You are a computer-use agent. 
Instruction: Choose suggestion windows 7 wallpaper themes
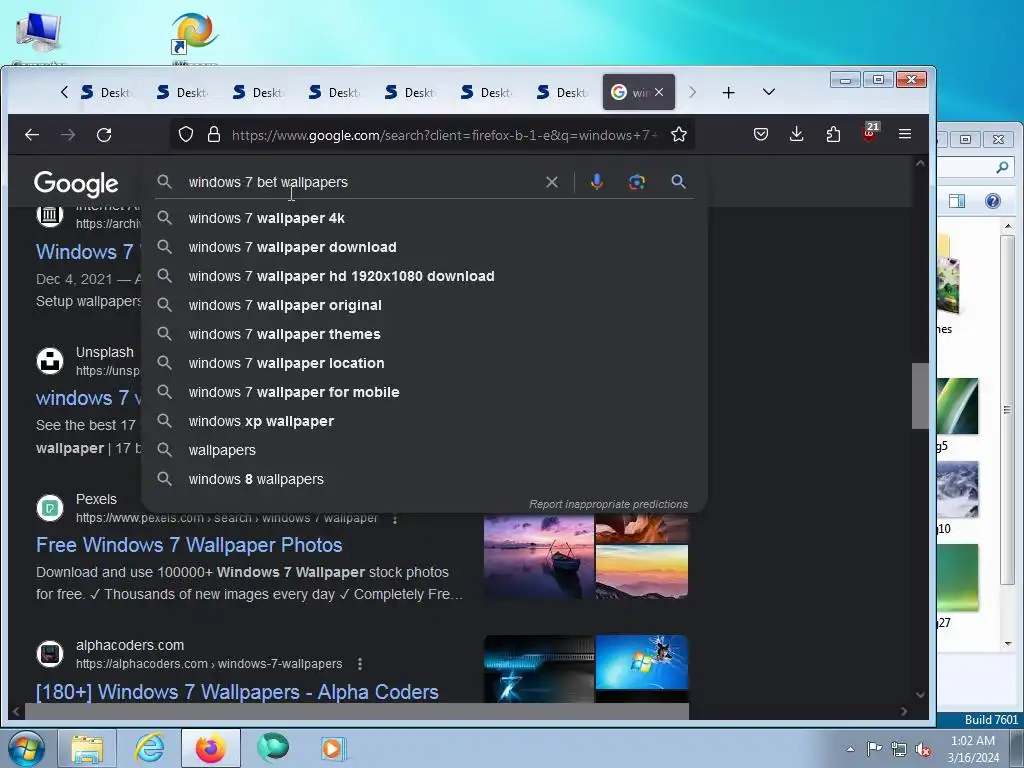(x=424, y=334)
